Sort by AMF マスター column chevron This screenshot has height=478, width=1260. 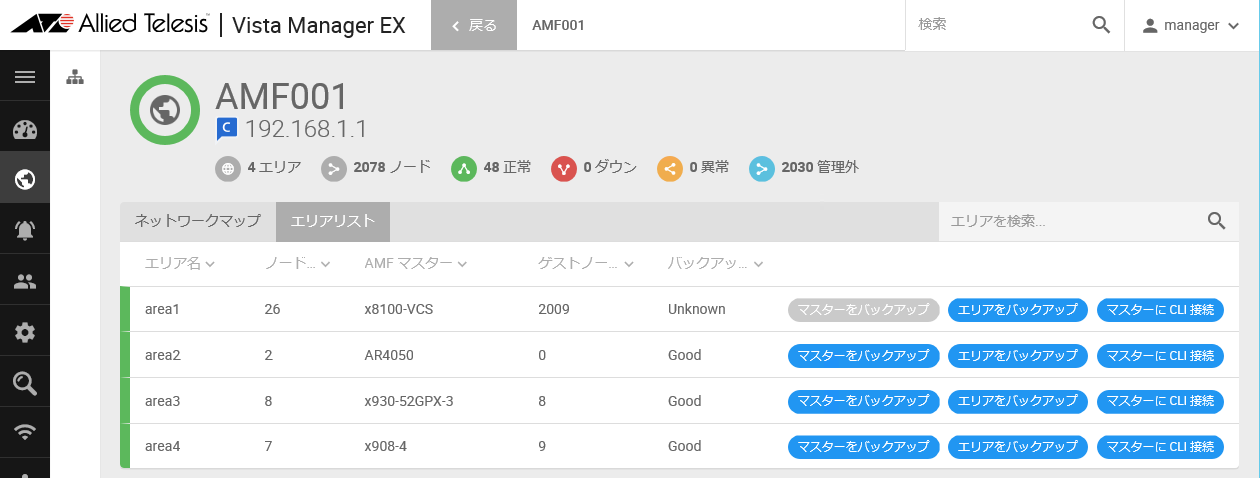click(463, 264)
